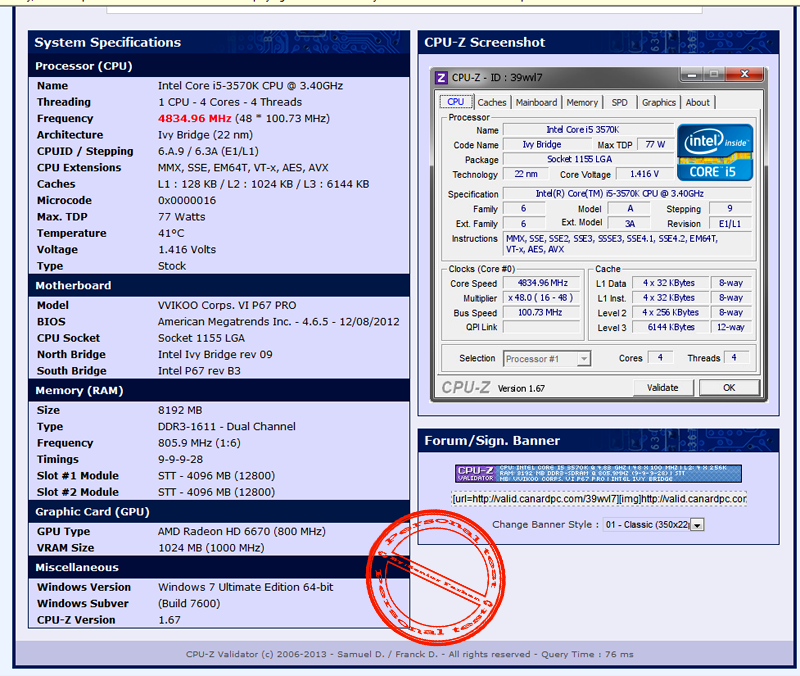
Task: Click the Validate button
Action: pos(663,388)
